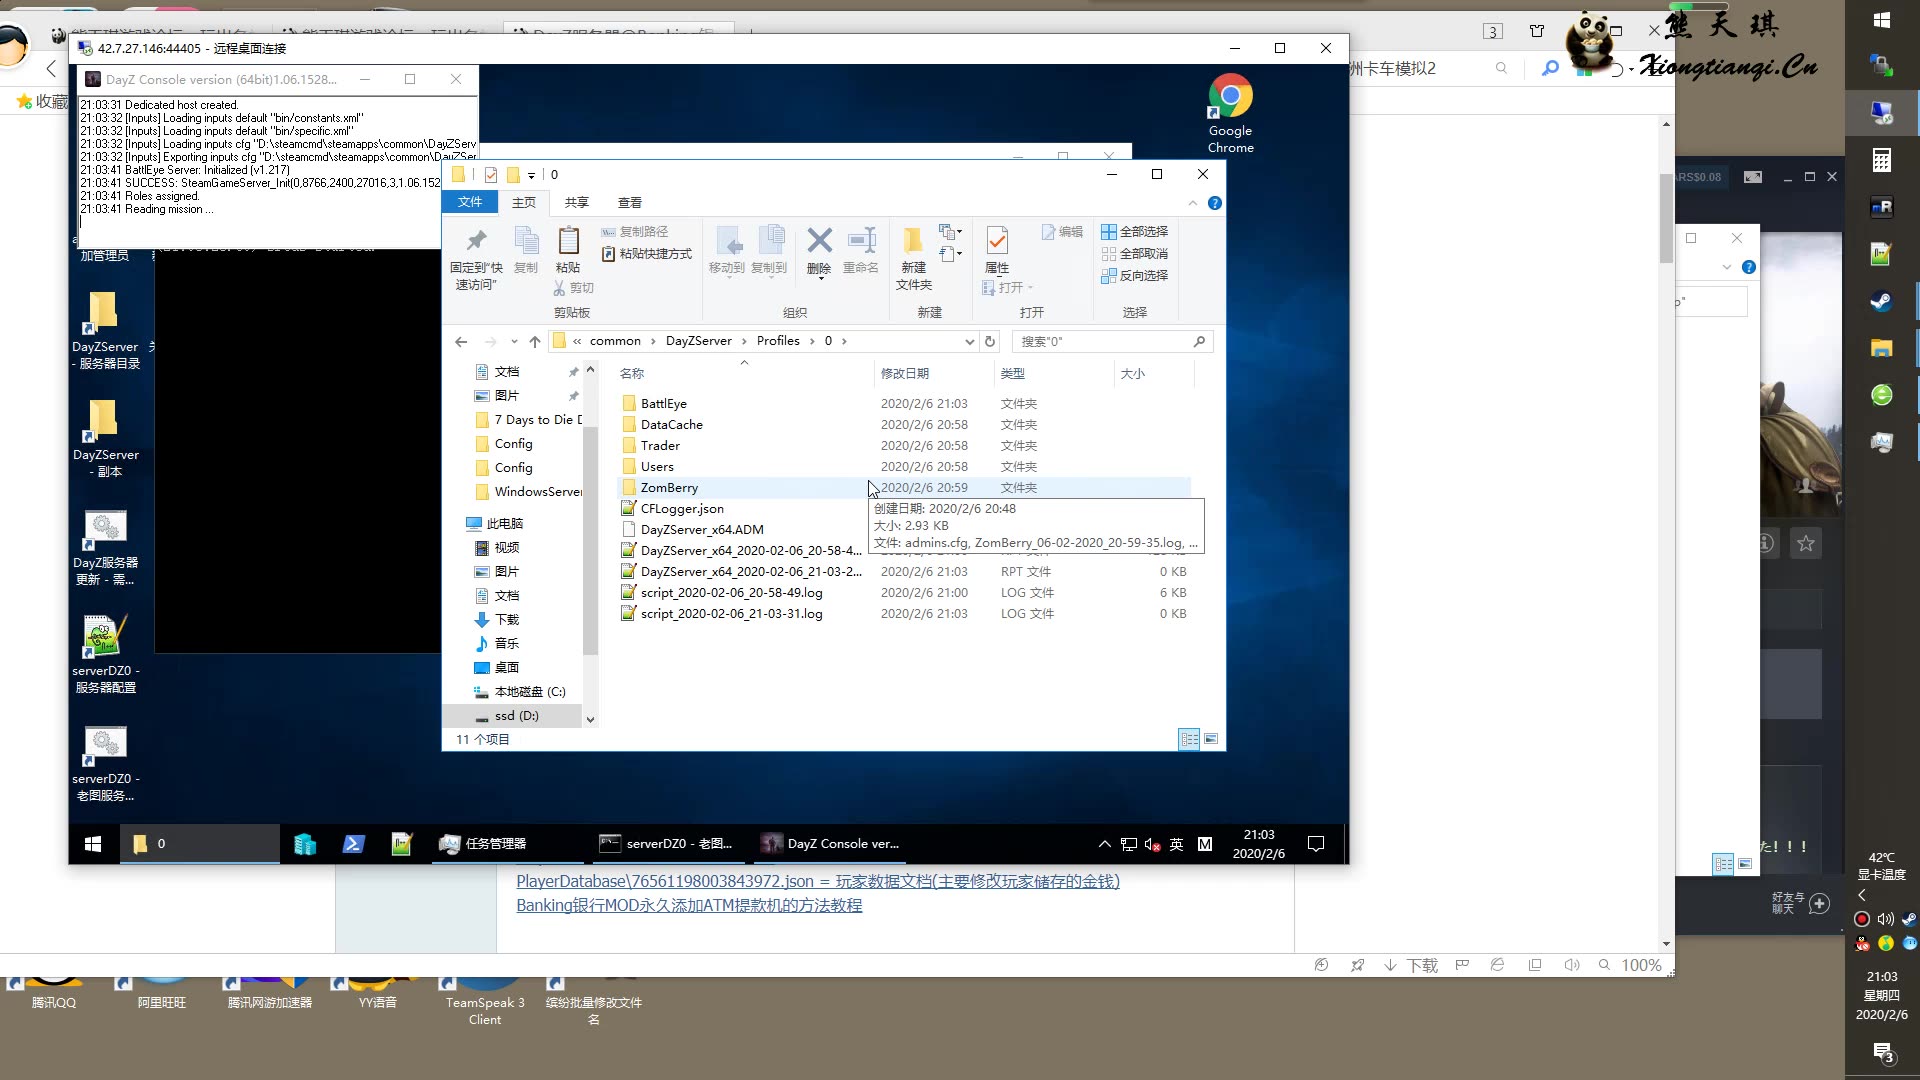Click the search box in Explorer
Screen dimensions: 1920x1080
[x=1100, y=341]
